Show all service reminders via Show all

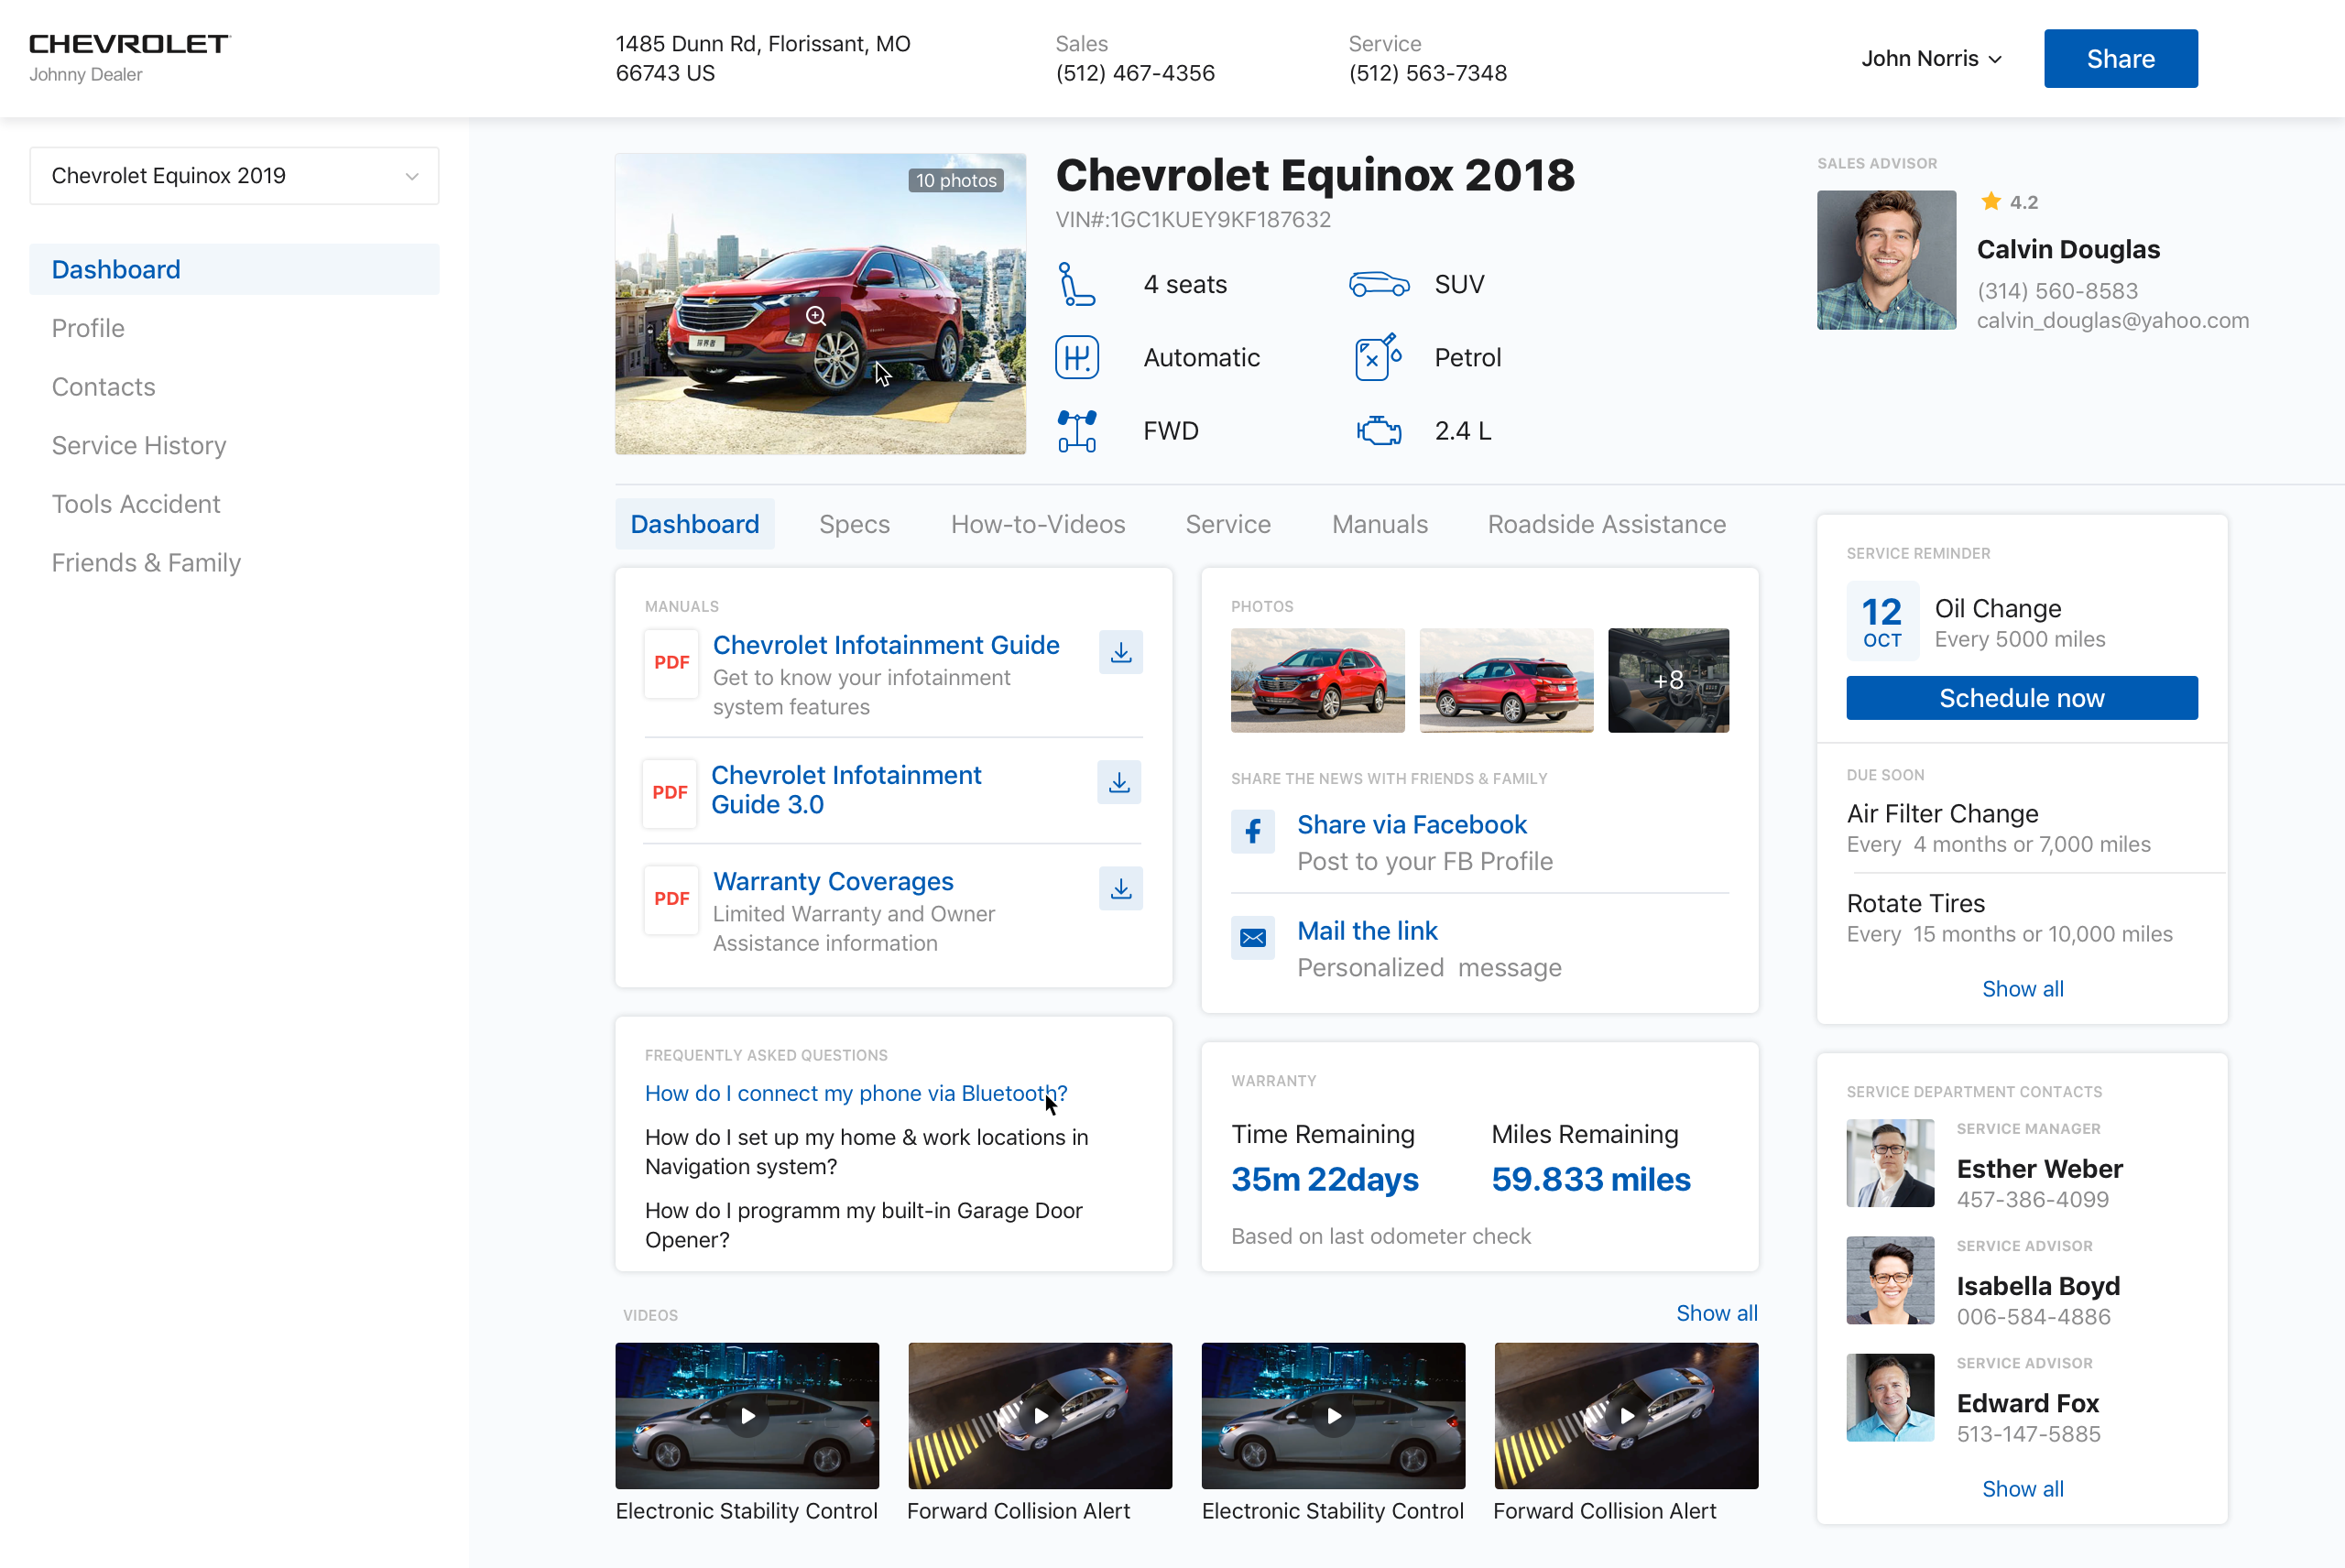(x=2023, y=989)
